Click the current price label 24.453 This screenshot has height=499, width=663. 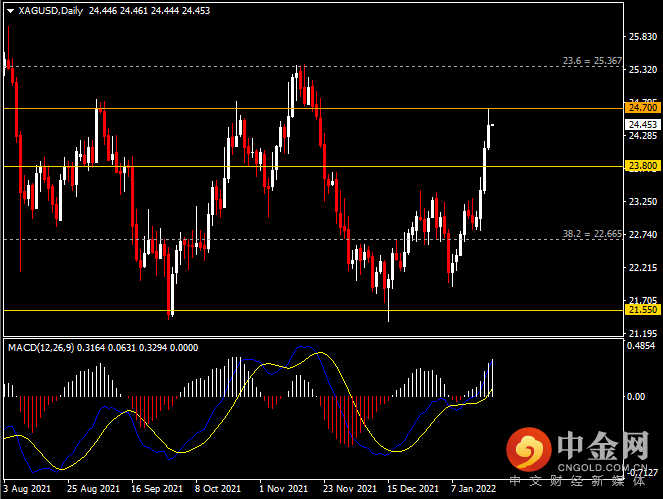(642, 124)
